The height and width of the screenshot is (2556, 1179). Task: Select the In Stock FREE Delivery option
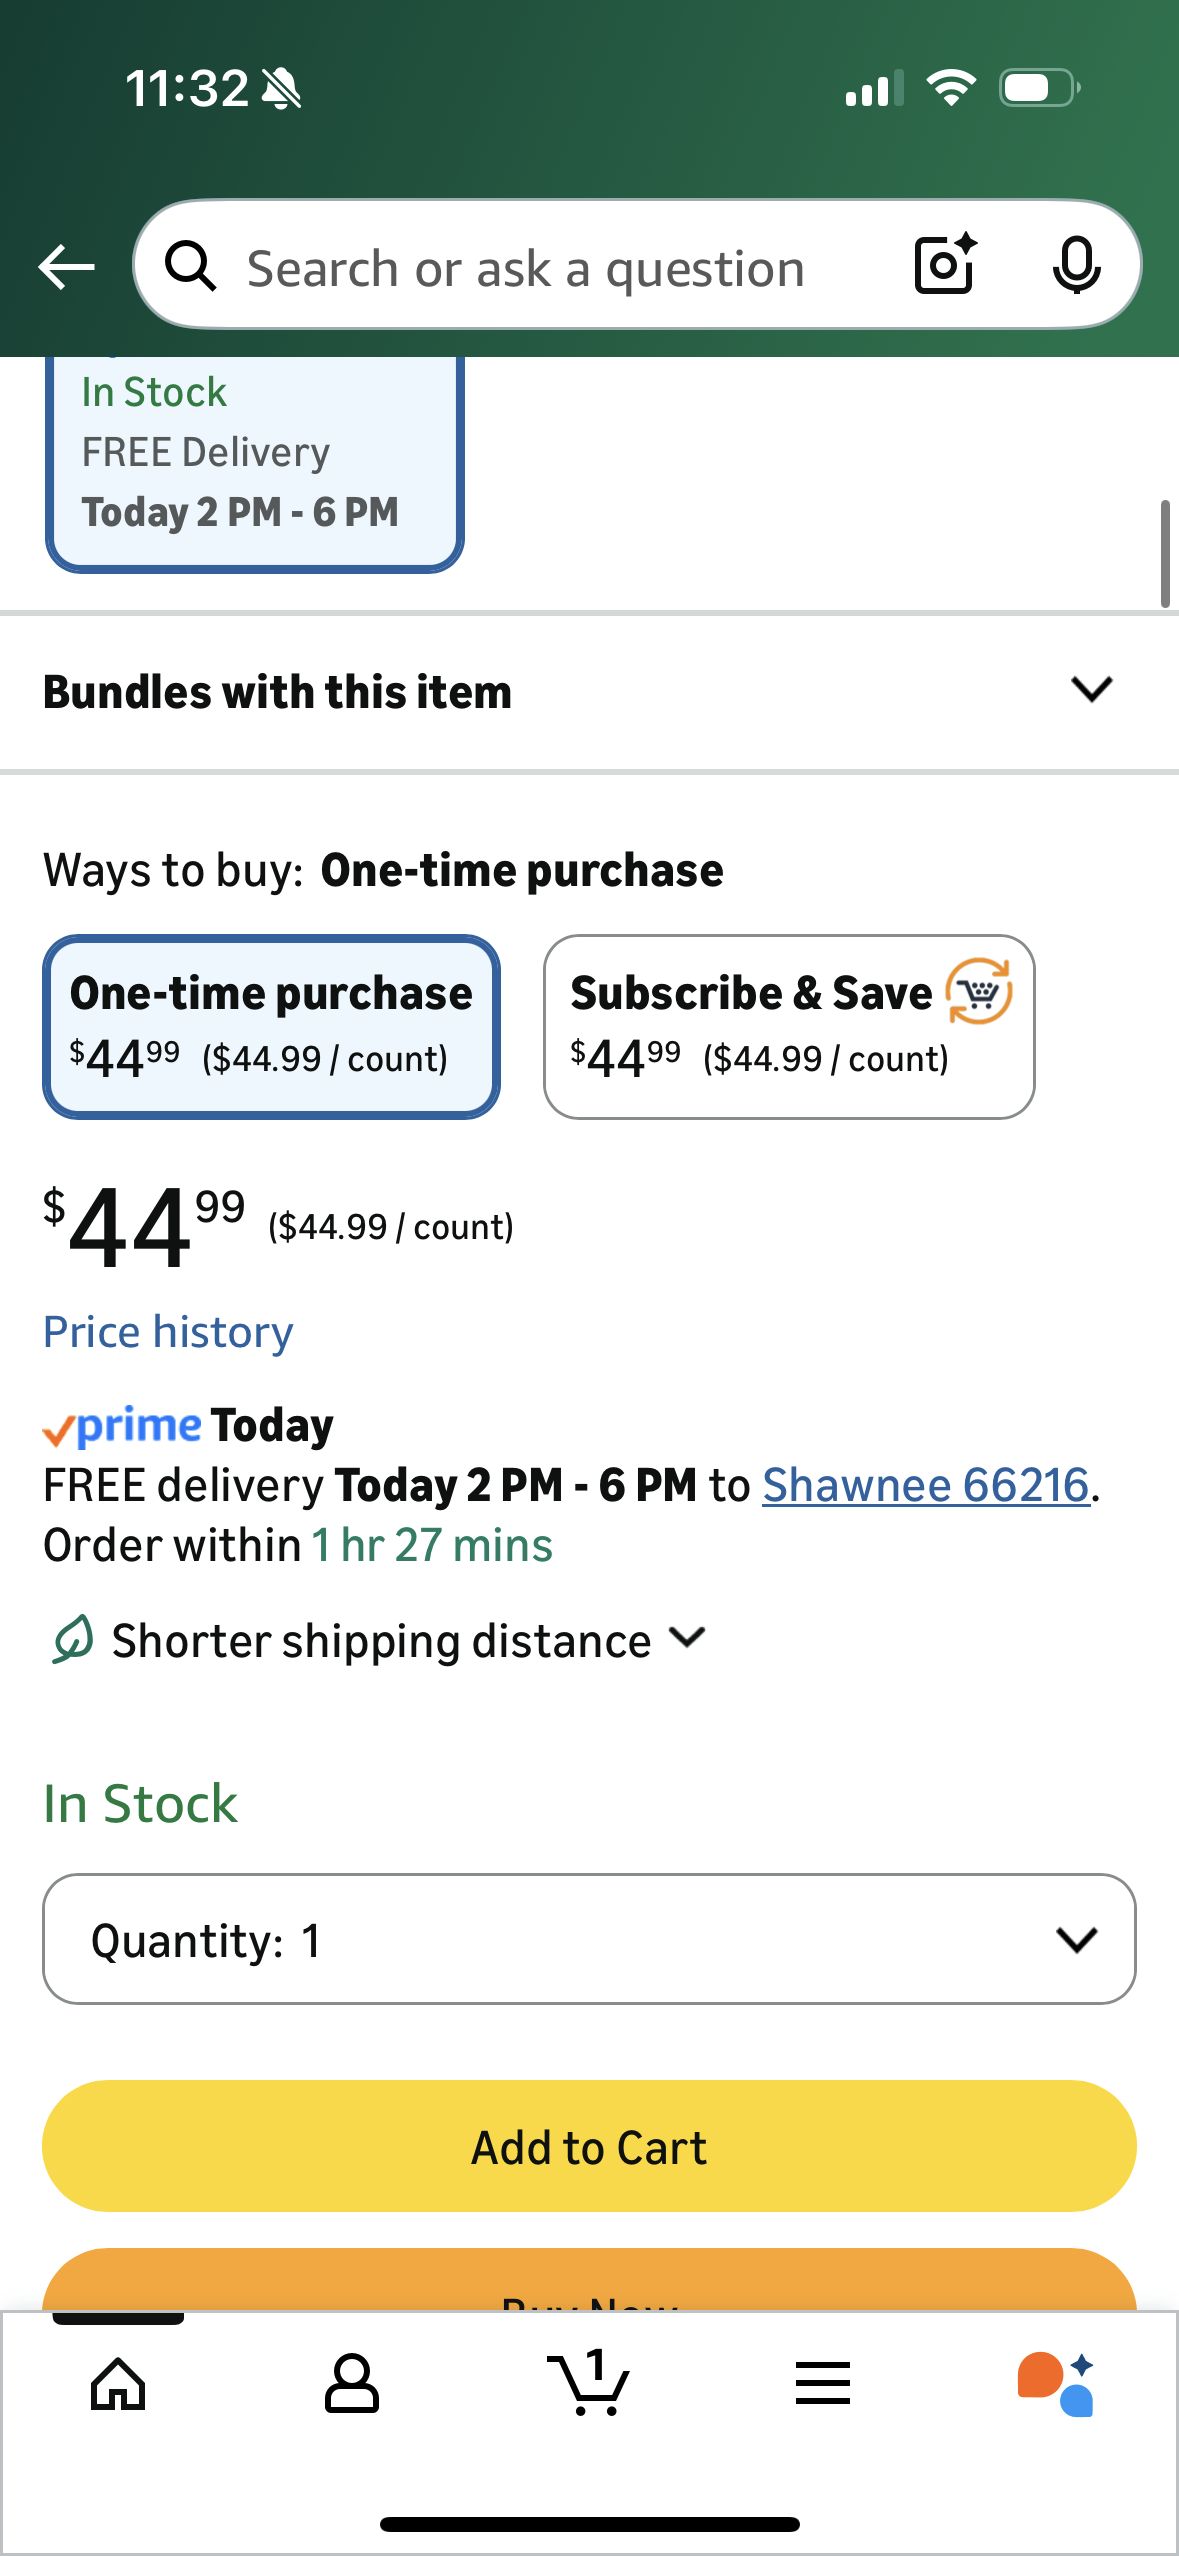click(254, 462)
